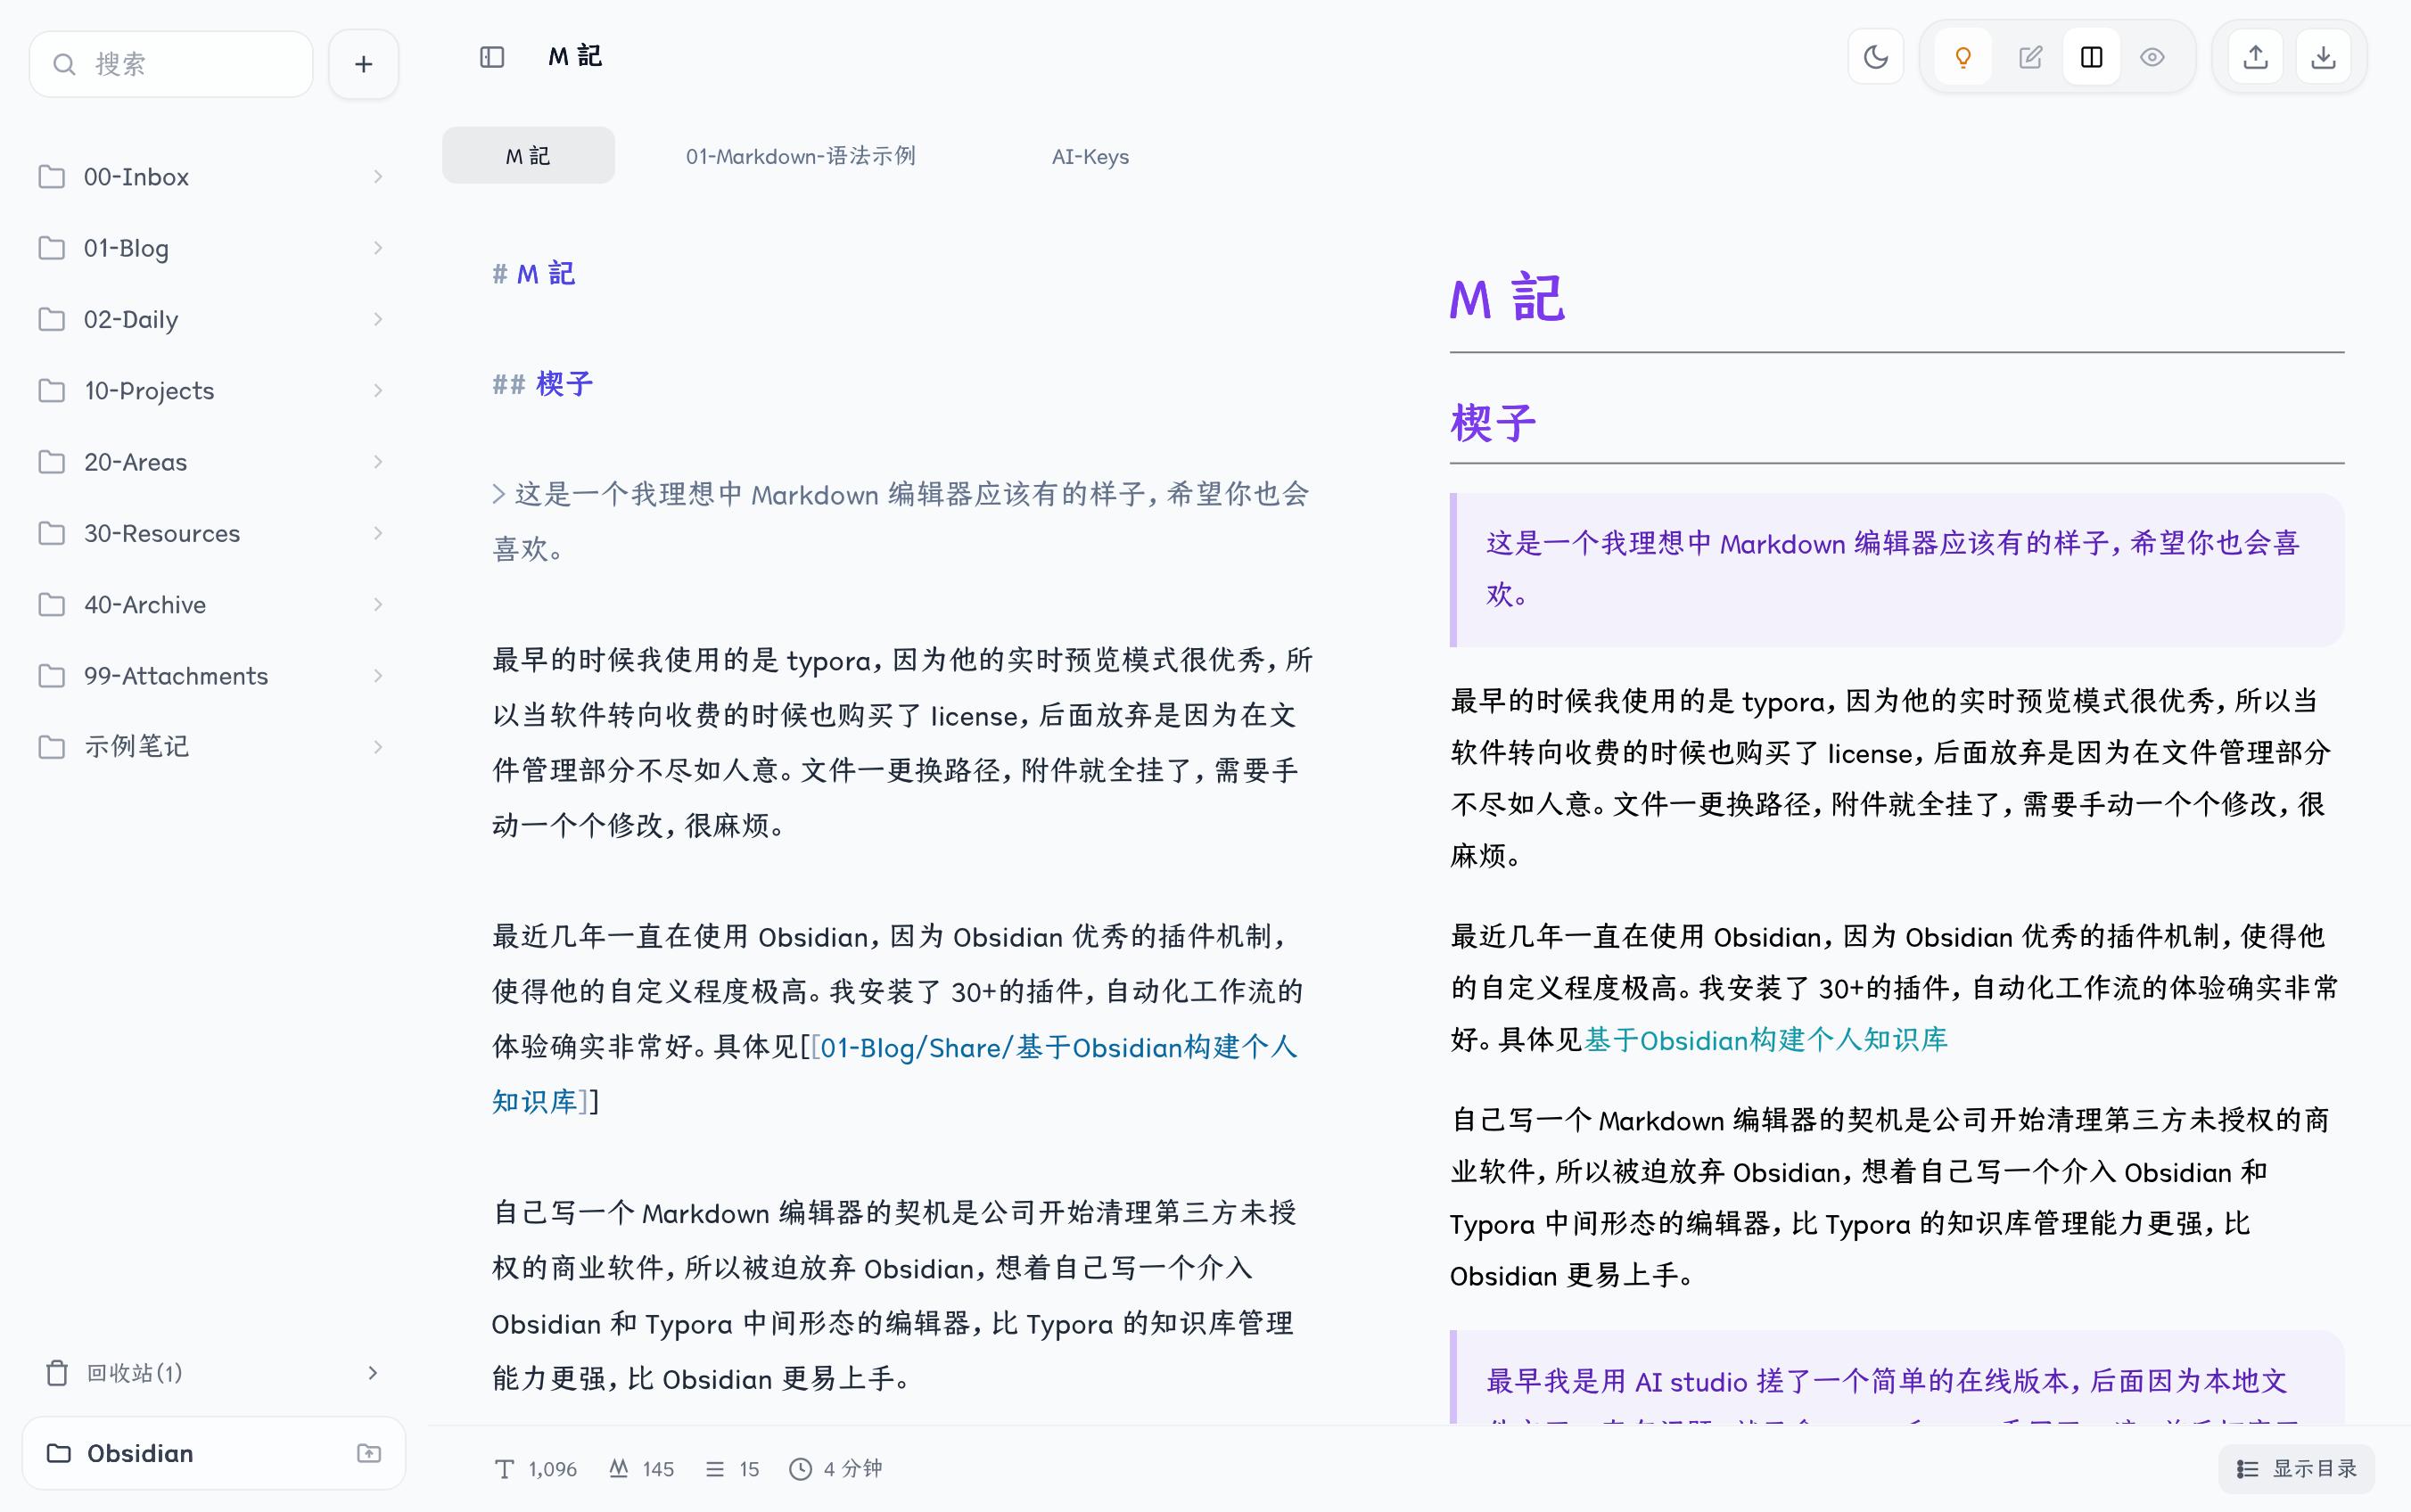This screenshot has height=1512, width=2411.
Task: Select the 02-Daily folder
Action: (214, 319)
